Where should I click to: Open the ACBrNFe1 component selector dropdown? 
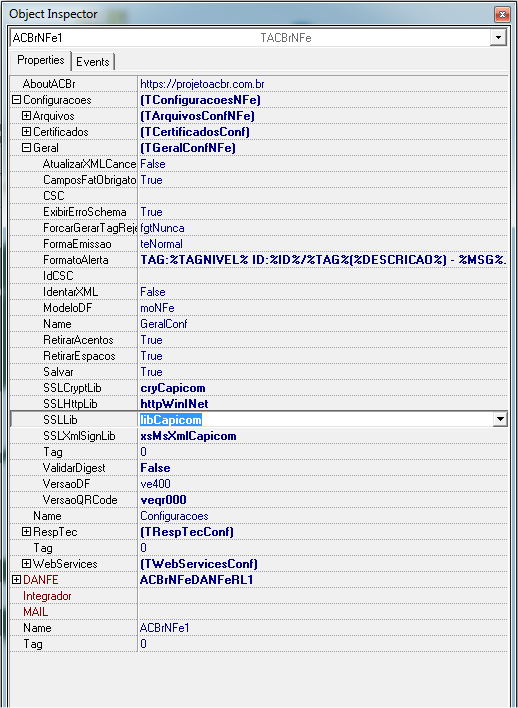pyautogui.click(x=499, y=37)
